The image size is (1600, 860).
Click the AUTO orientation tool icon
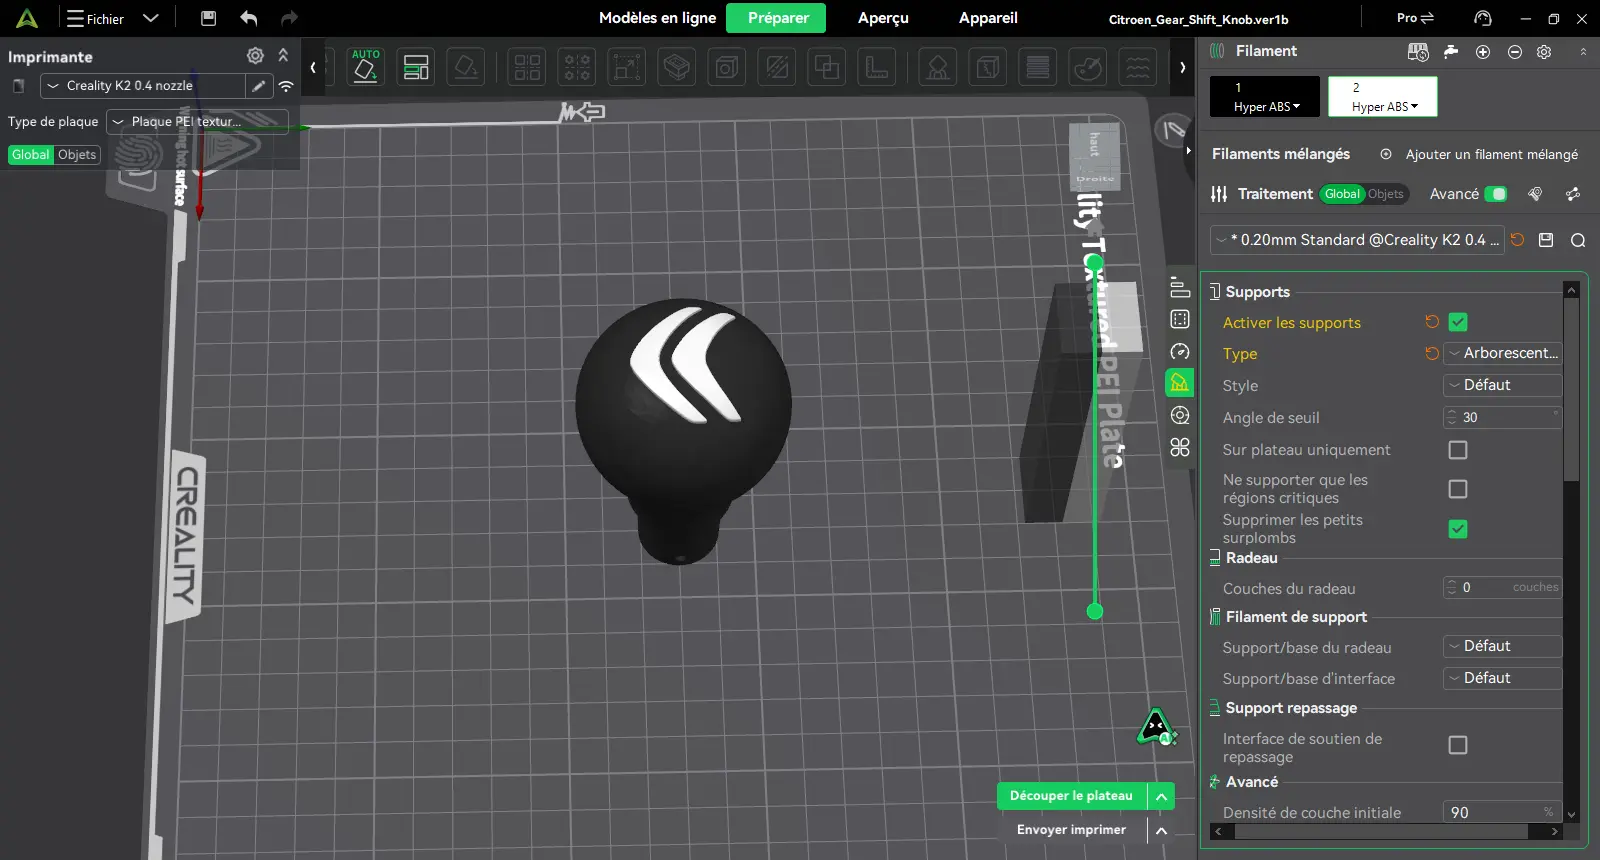tap(365, 67)
